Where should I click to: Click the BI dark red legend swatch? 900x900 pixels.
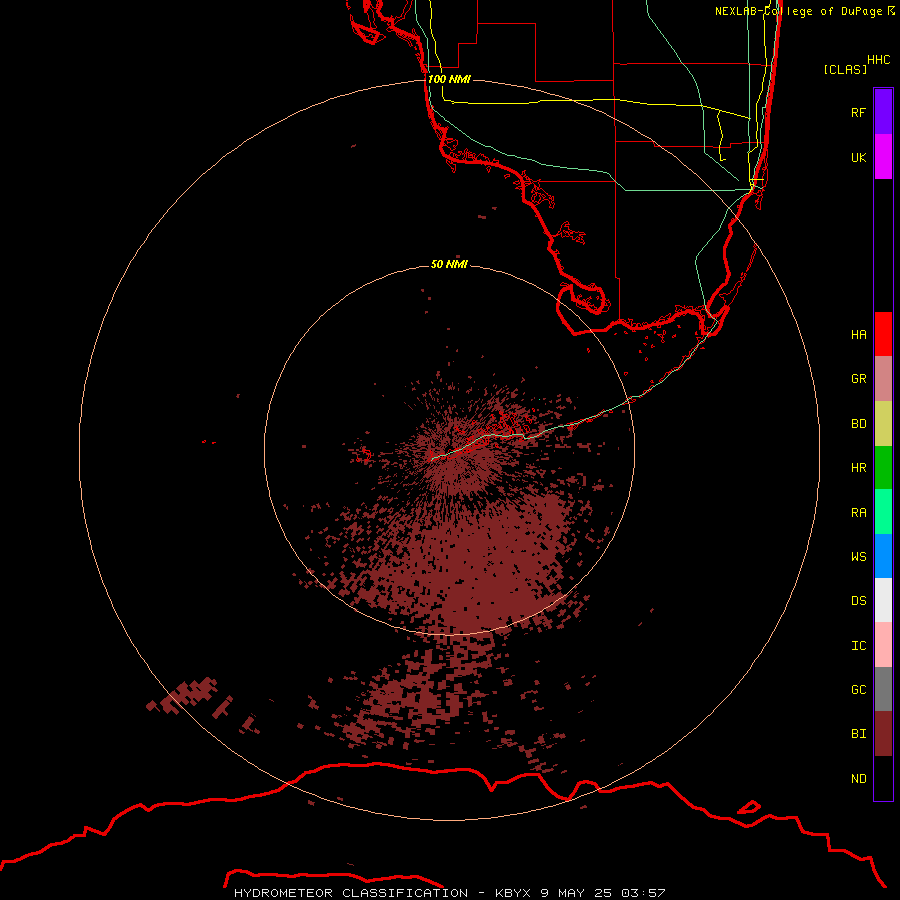[x=883, y=734]
